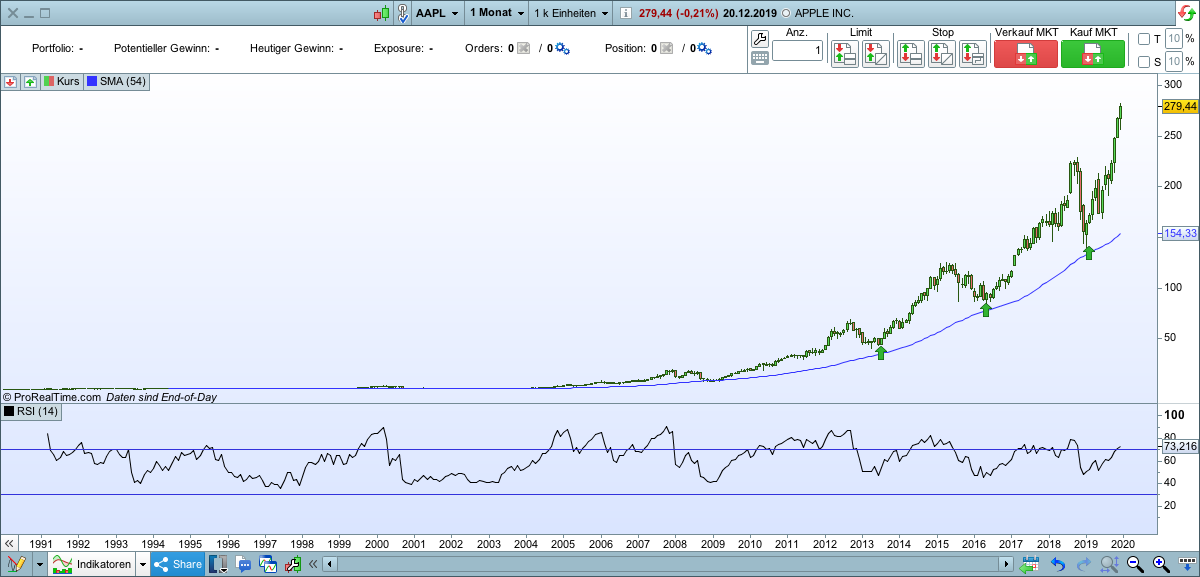Image resolution: width=1200 pixels, height=577 pixels.
Task: Click the zoom in magnifier
Action: click(x=1162, y=564)
